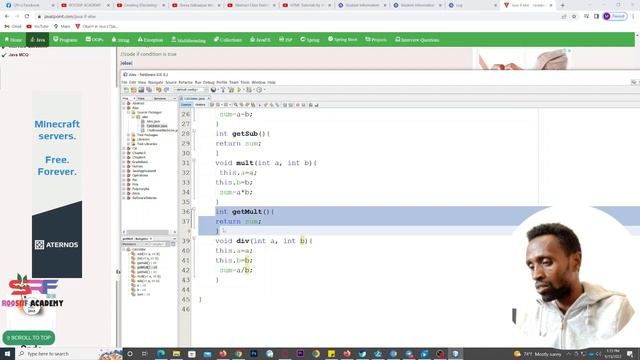Close the Calculator.java editor tab

pos(209,98)
